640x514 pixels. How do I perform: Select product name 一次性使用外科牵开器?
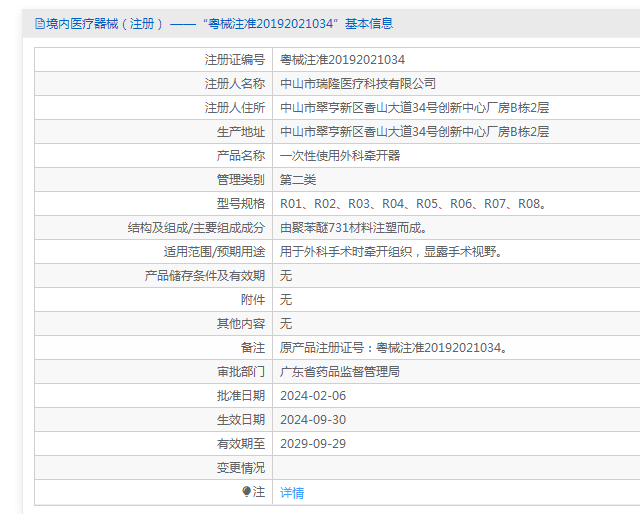pos(340,156)
